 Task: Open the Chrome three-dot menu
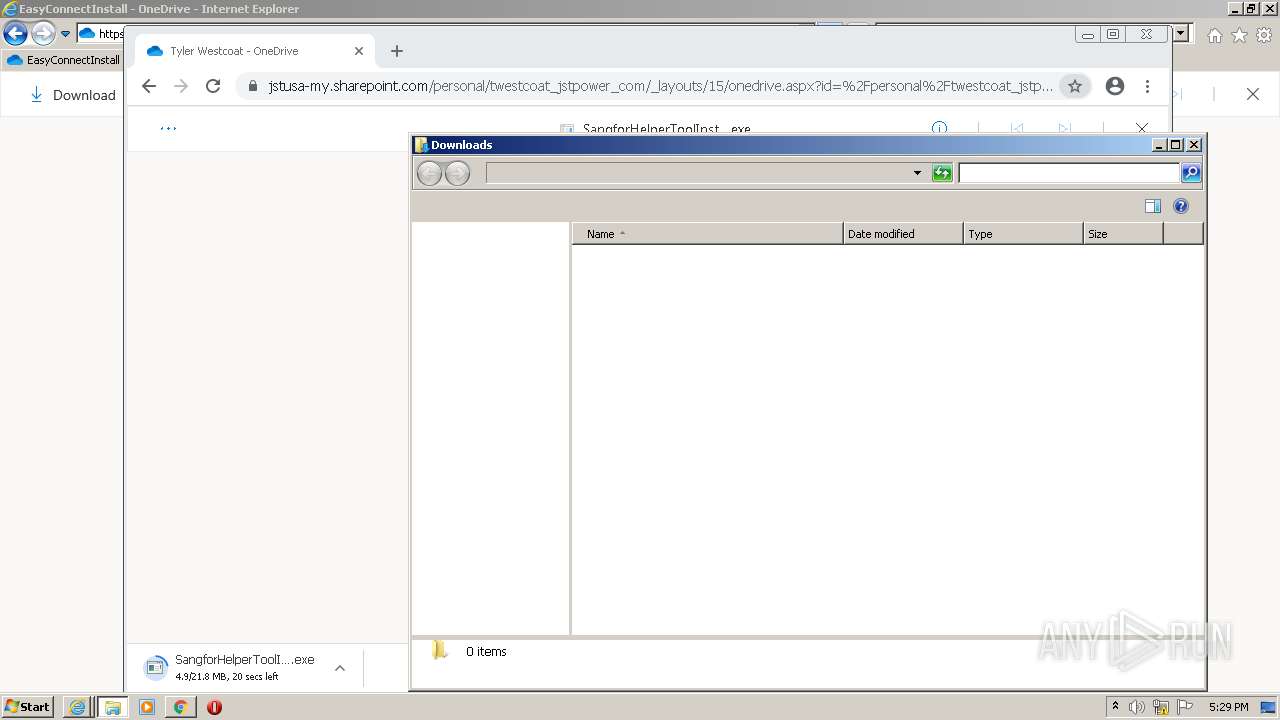point(1147,86)
